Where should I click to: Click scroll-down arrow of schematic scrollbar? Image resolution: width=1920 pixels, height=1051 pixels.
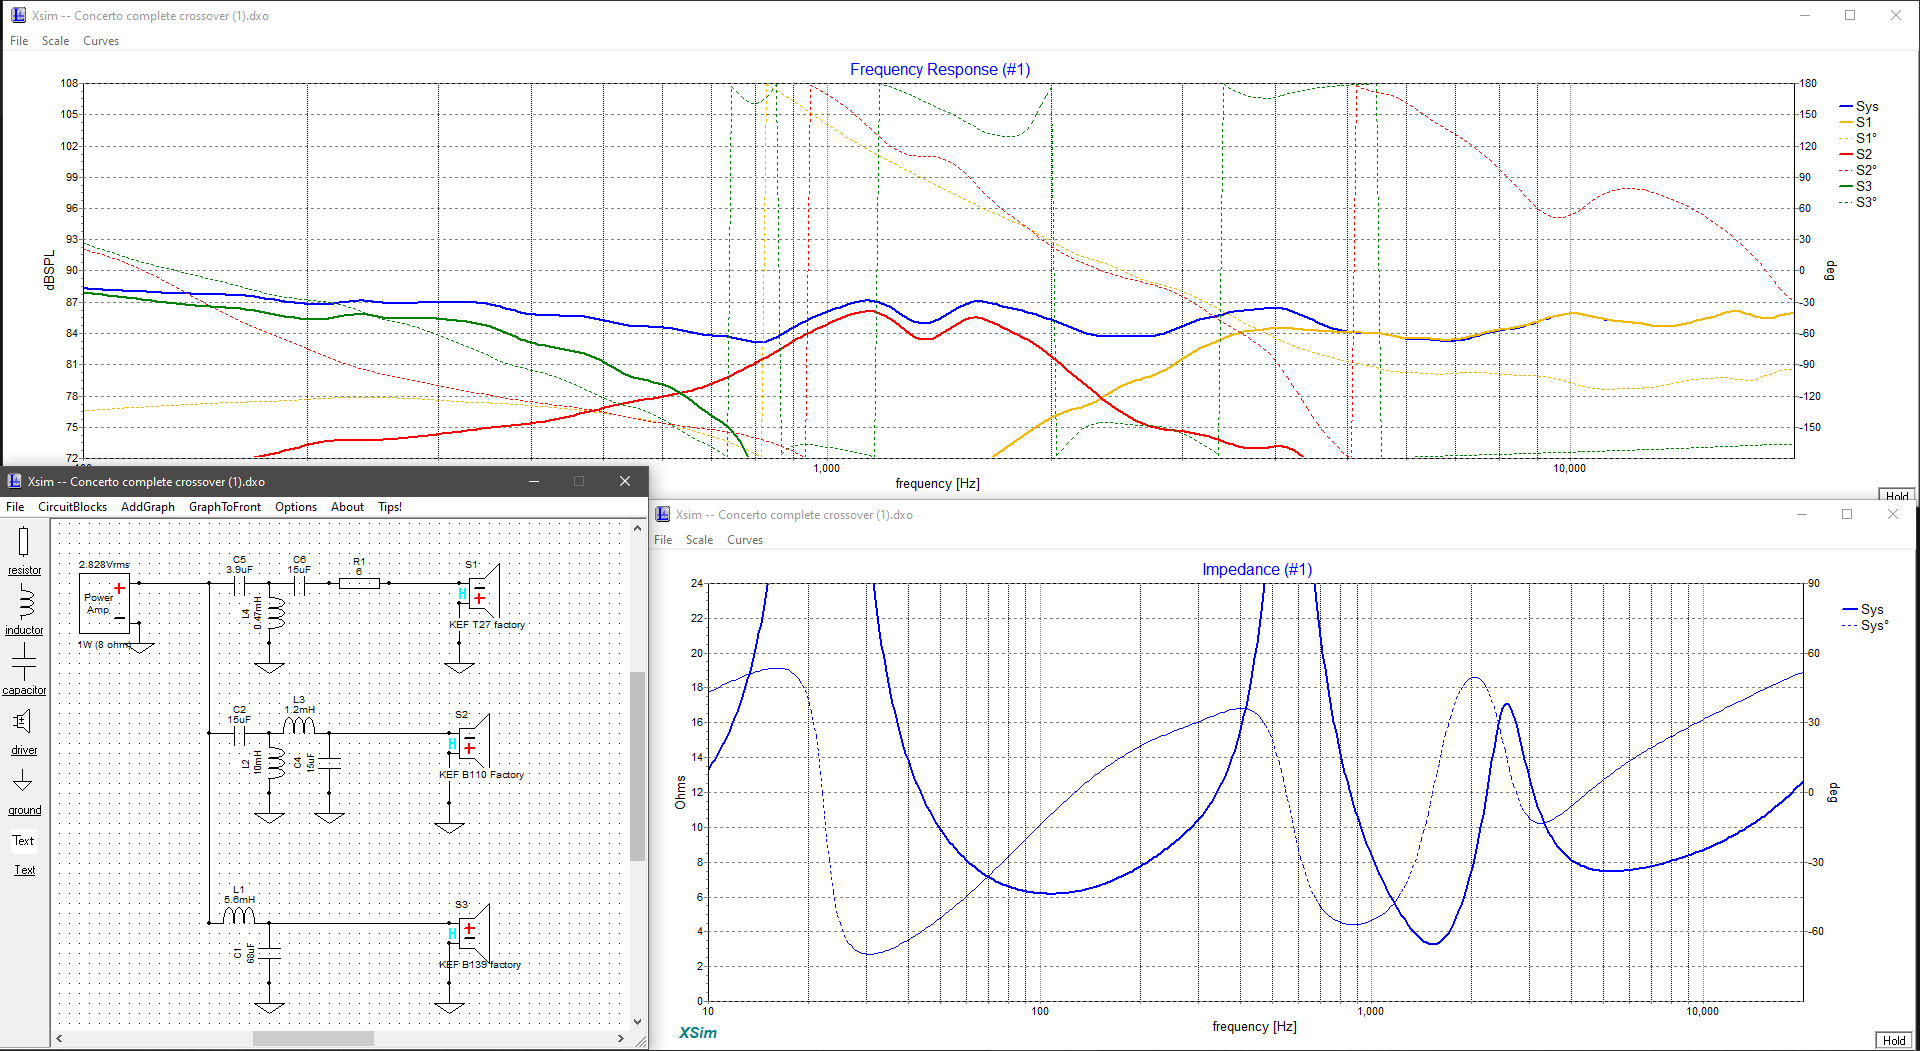(637, 1021)
